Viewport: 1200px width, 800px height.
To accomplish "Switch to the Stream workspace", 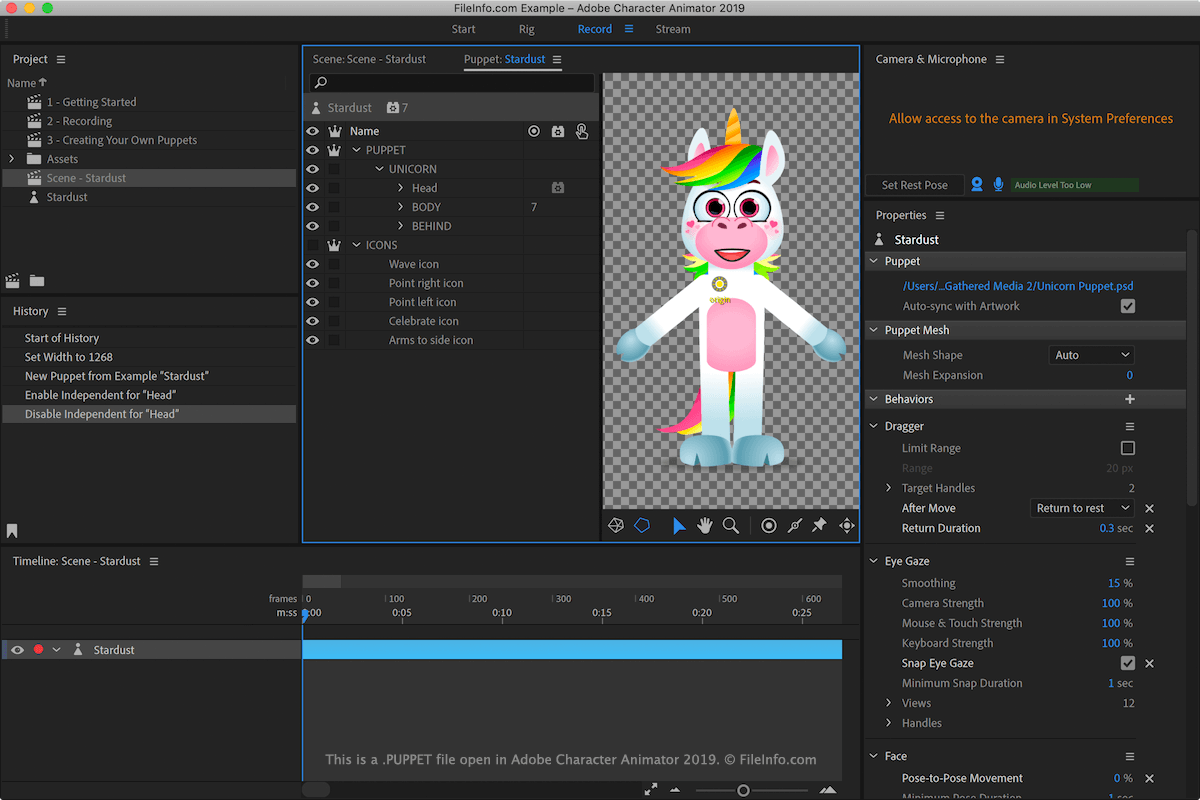I will point(673,29).
